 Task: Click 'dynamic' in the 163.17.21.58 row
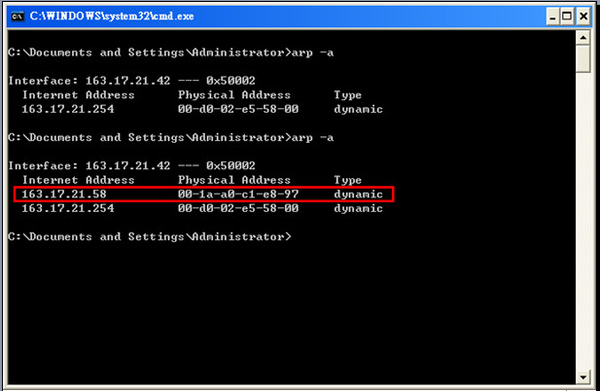tap(358, 195)
